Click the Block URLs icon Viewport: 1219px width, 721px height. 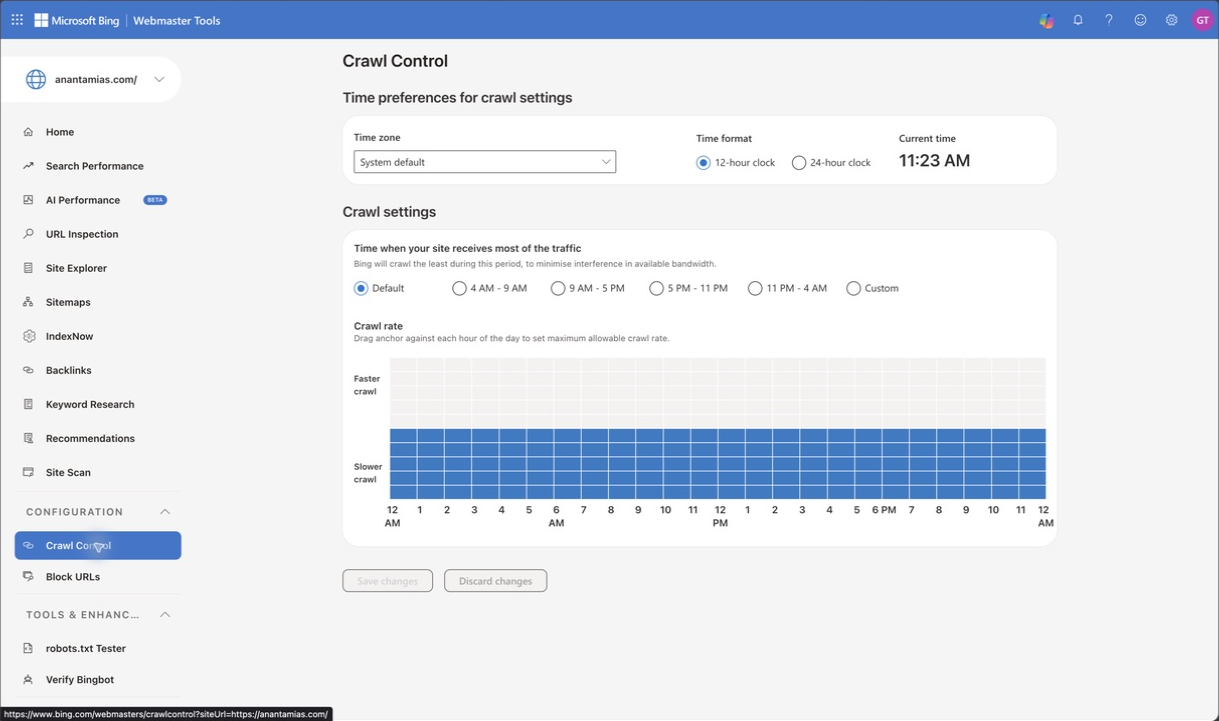tap(28, 577)
